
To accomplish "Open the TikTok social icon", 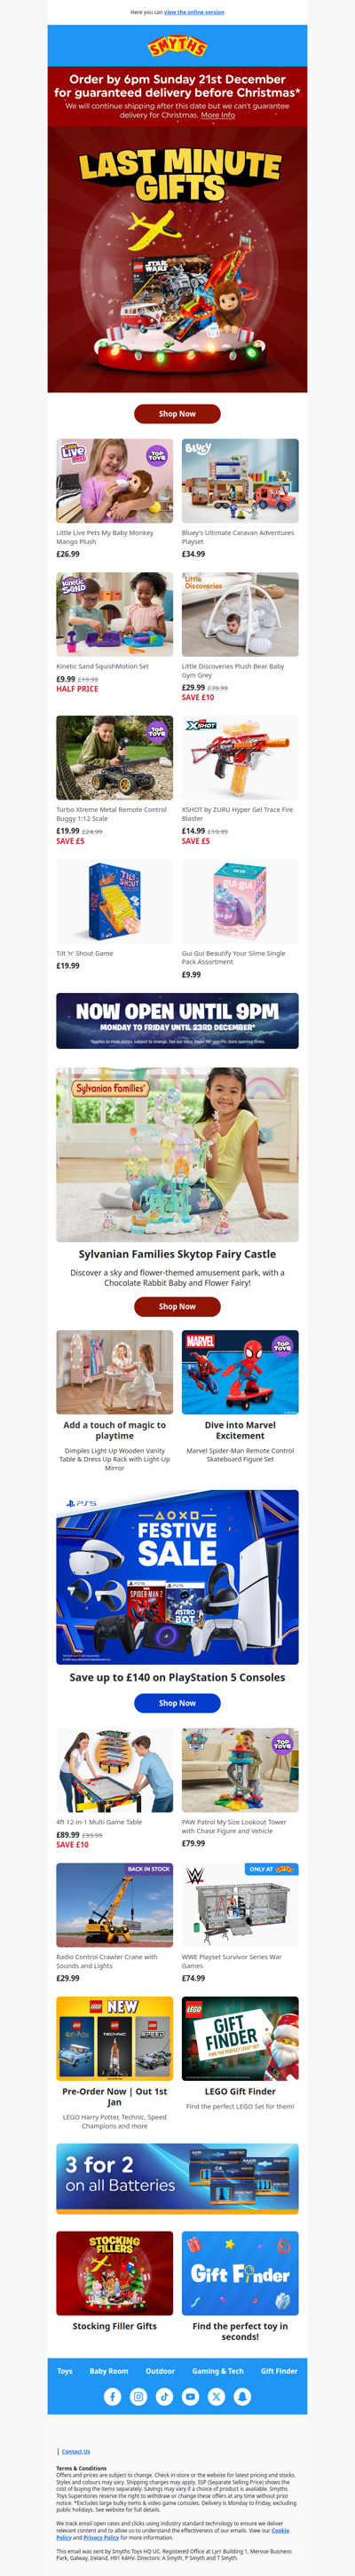I will (164, 2396).
